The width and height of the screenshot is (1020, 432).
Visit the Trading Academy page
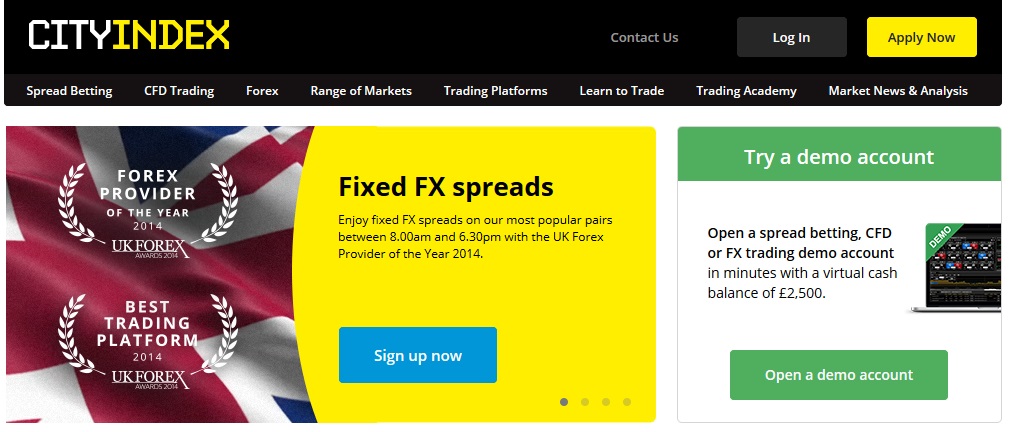pos(746,91)
